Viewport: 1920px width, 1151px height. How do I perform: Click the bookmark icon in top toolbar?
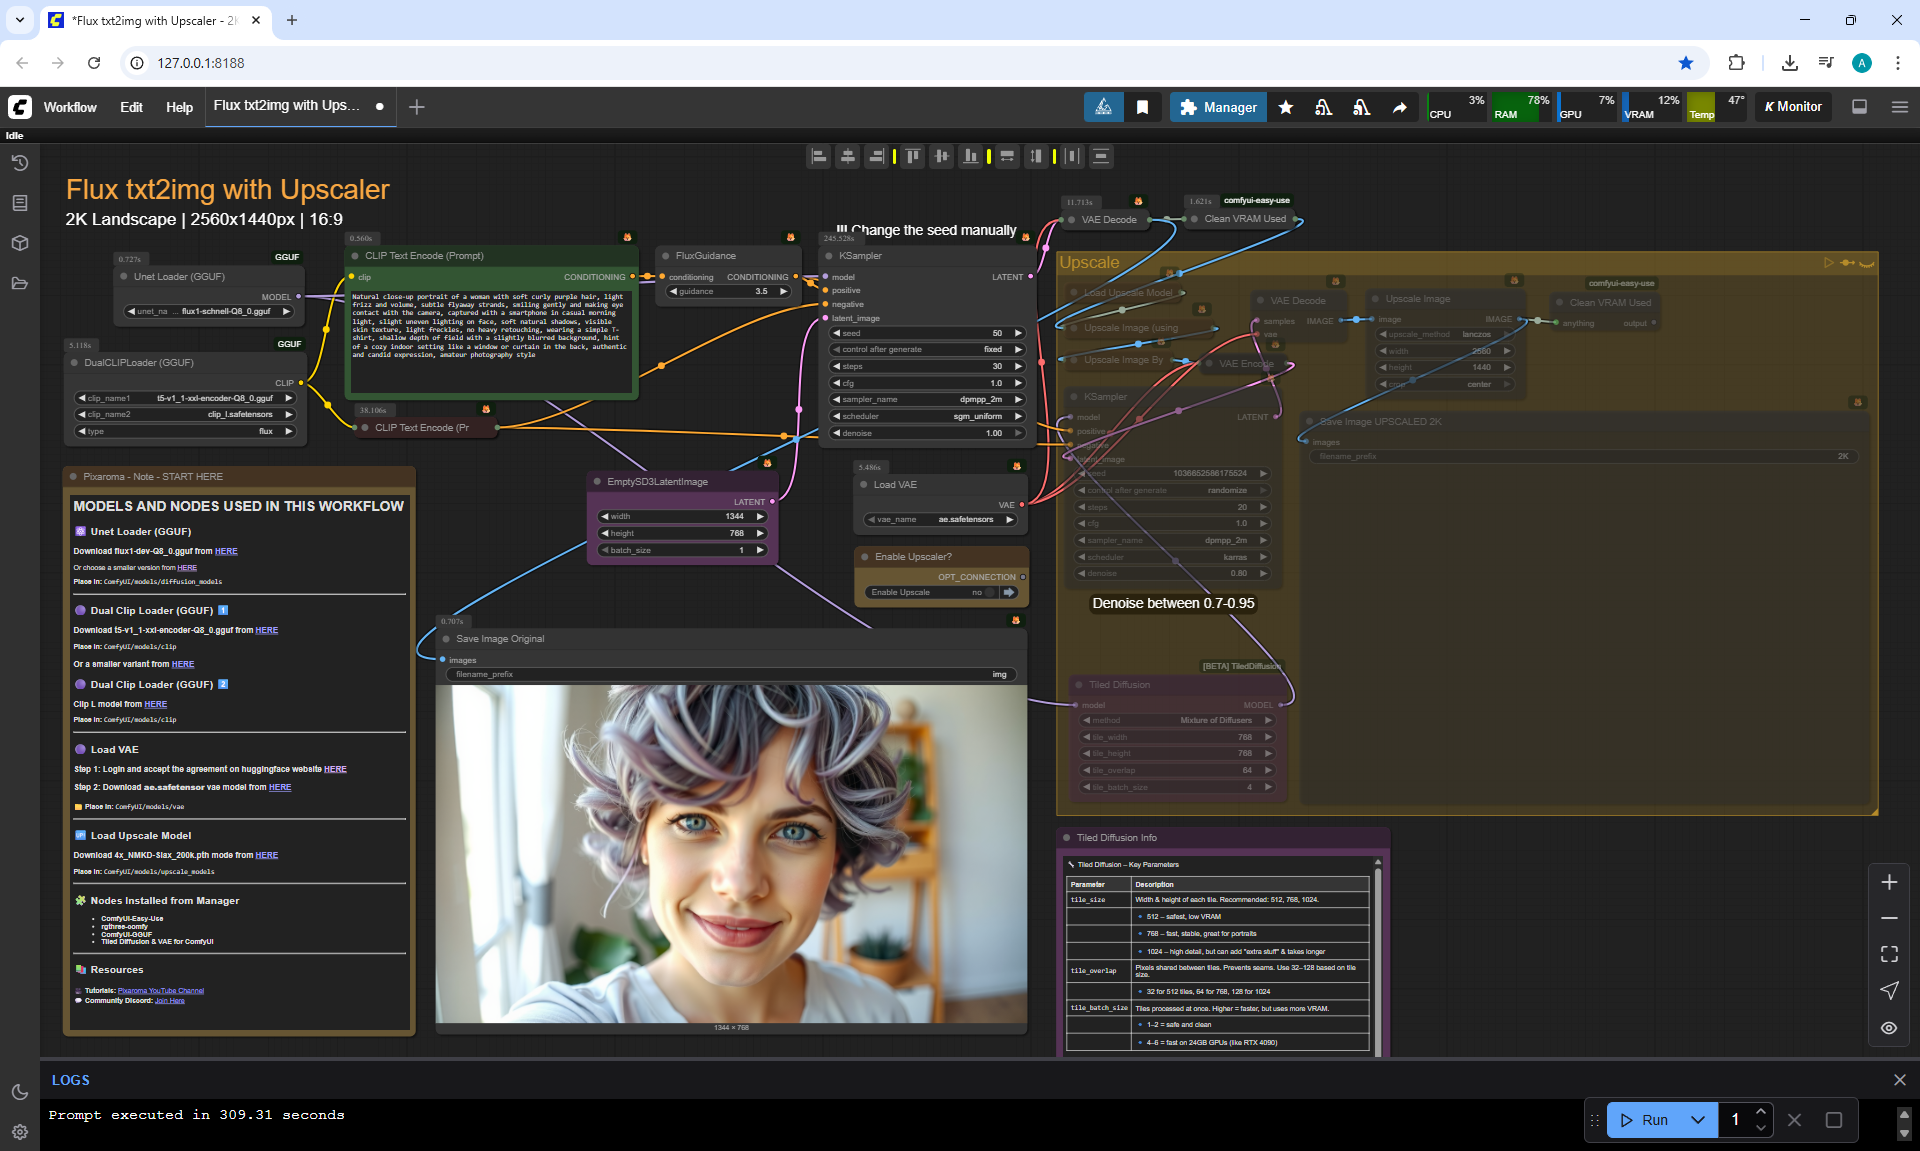(x=1142, y=107)
